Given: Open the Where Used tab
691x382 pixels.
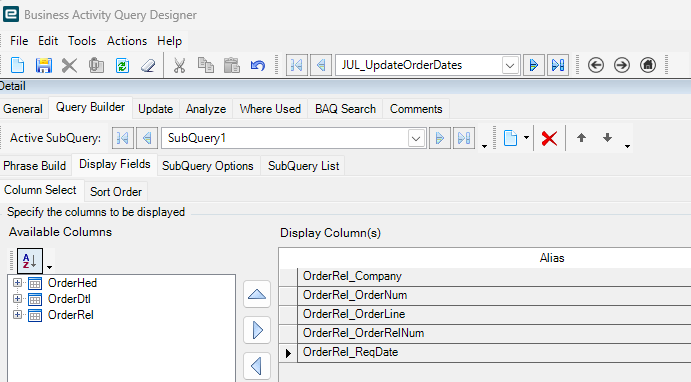Looking at the screenshot, I should (x=270, y=109).
